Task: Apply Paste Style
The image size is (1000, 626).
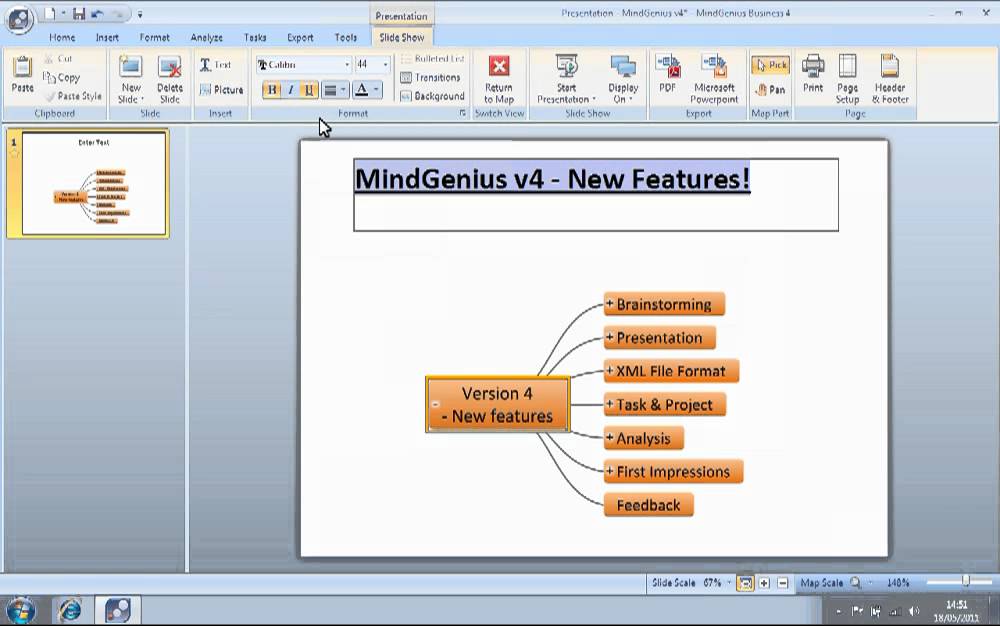Action: point(73,96)
